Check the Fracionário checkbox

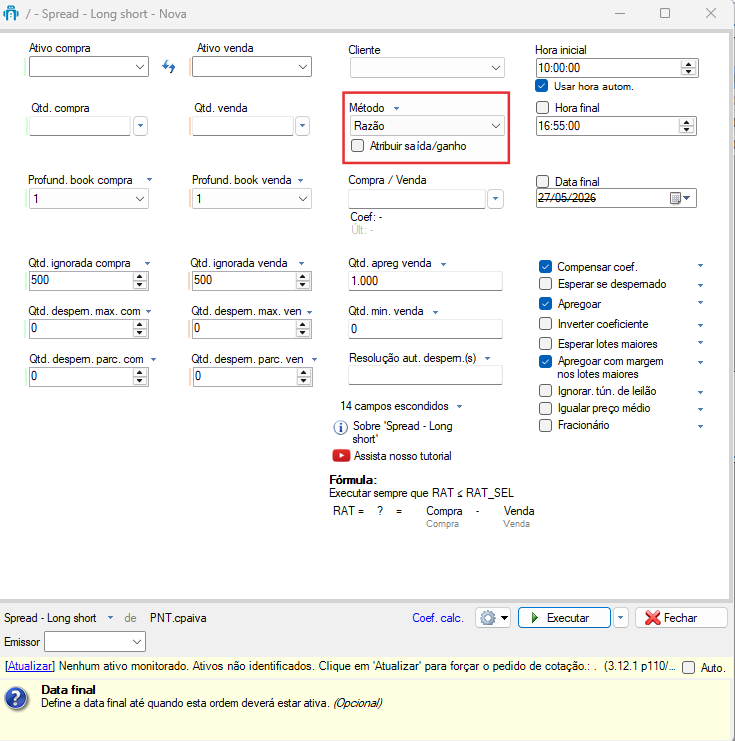[545, 425]
